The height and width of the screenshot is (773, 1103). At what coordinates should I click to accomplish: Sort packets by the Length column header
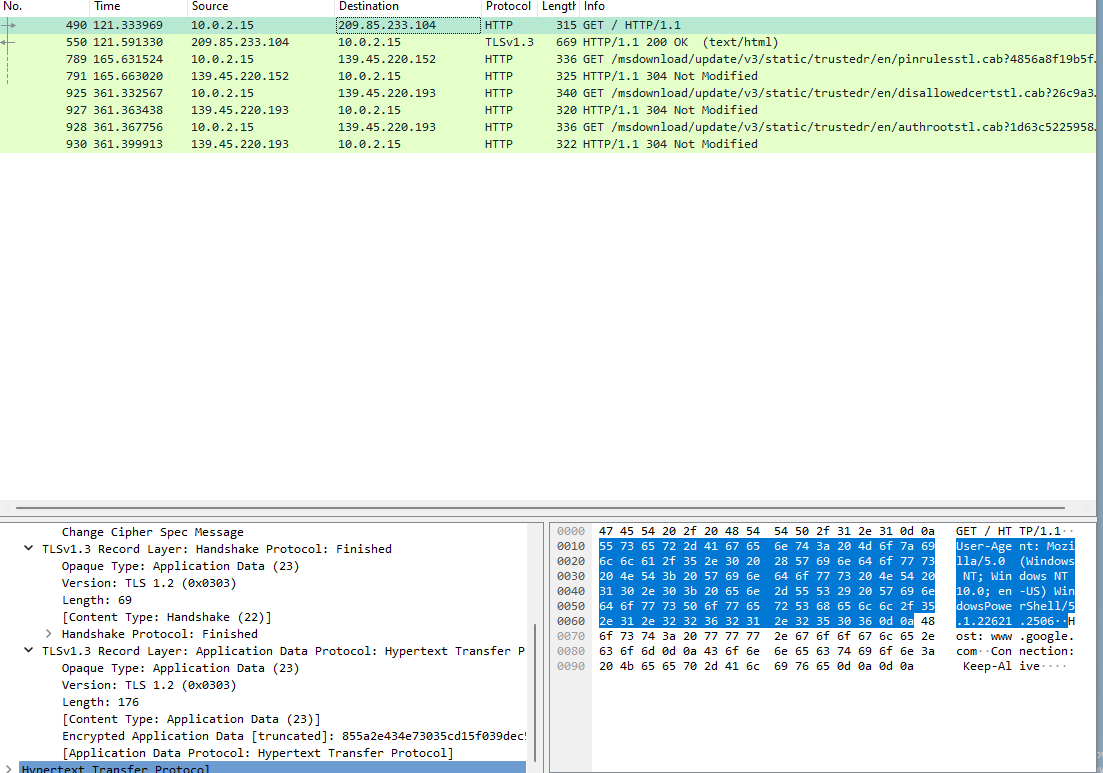point(559,6)
